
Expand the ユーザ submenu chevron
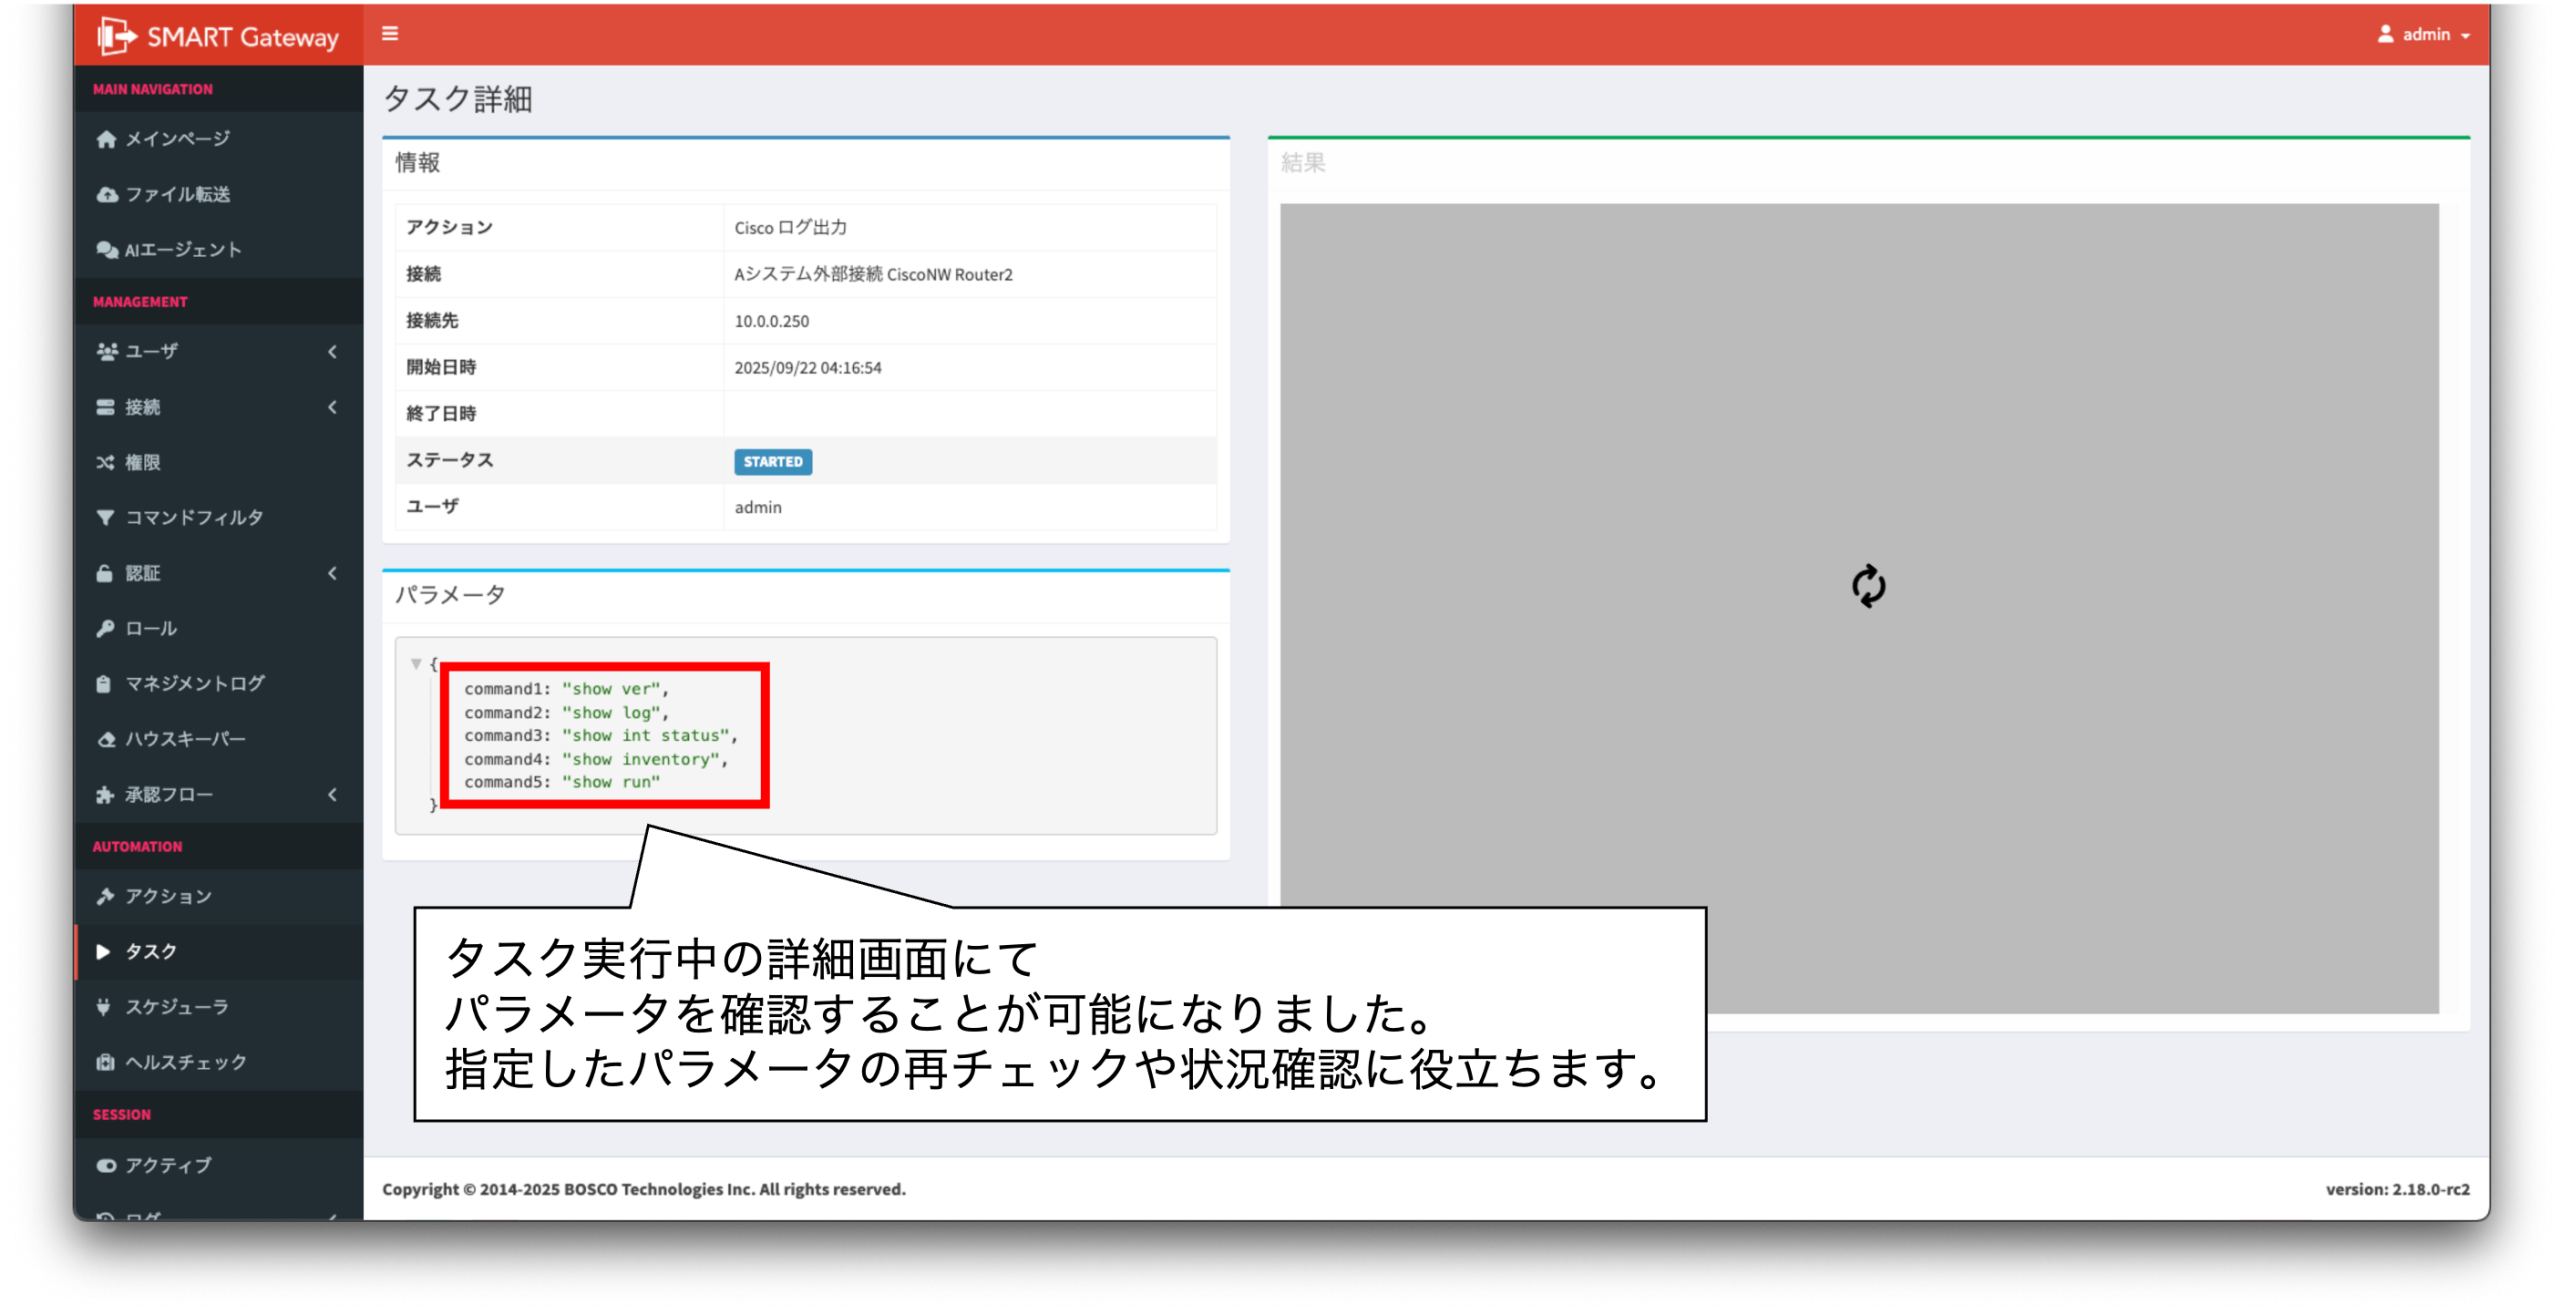[x=333, y=351]
